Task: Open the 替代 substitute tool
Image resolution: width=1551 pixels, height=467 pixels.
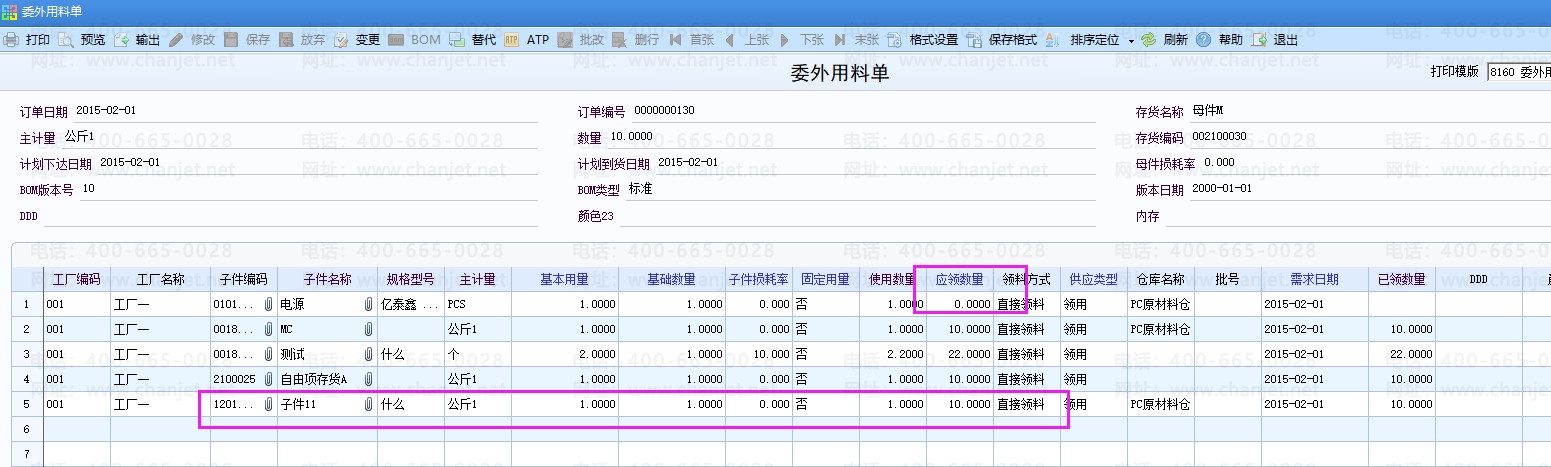Action: [x=456, y=40]
